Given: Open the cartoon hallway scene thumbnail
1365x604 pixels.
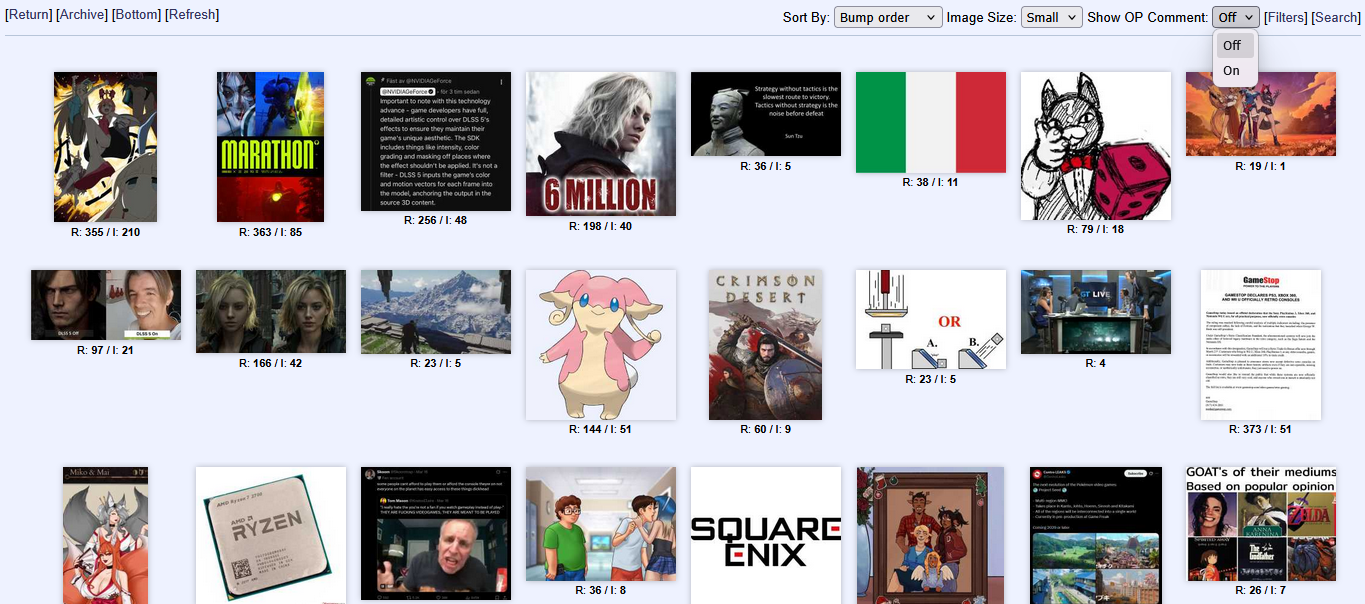Looking at the screenshot, I should coord(601,524).
